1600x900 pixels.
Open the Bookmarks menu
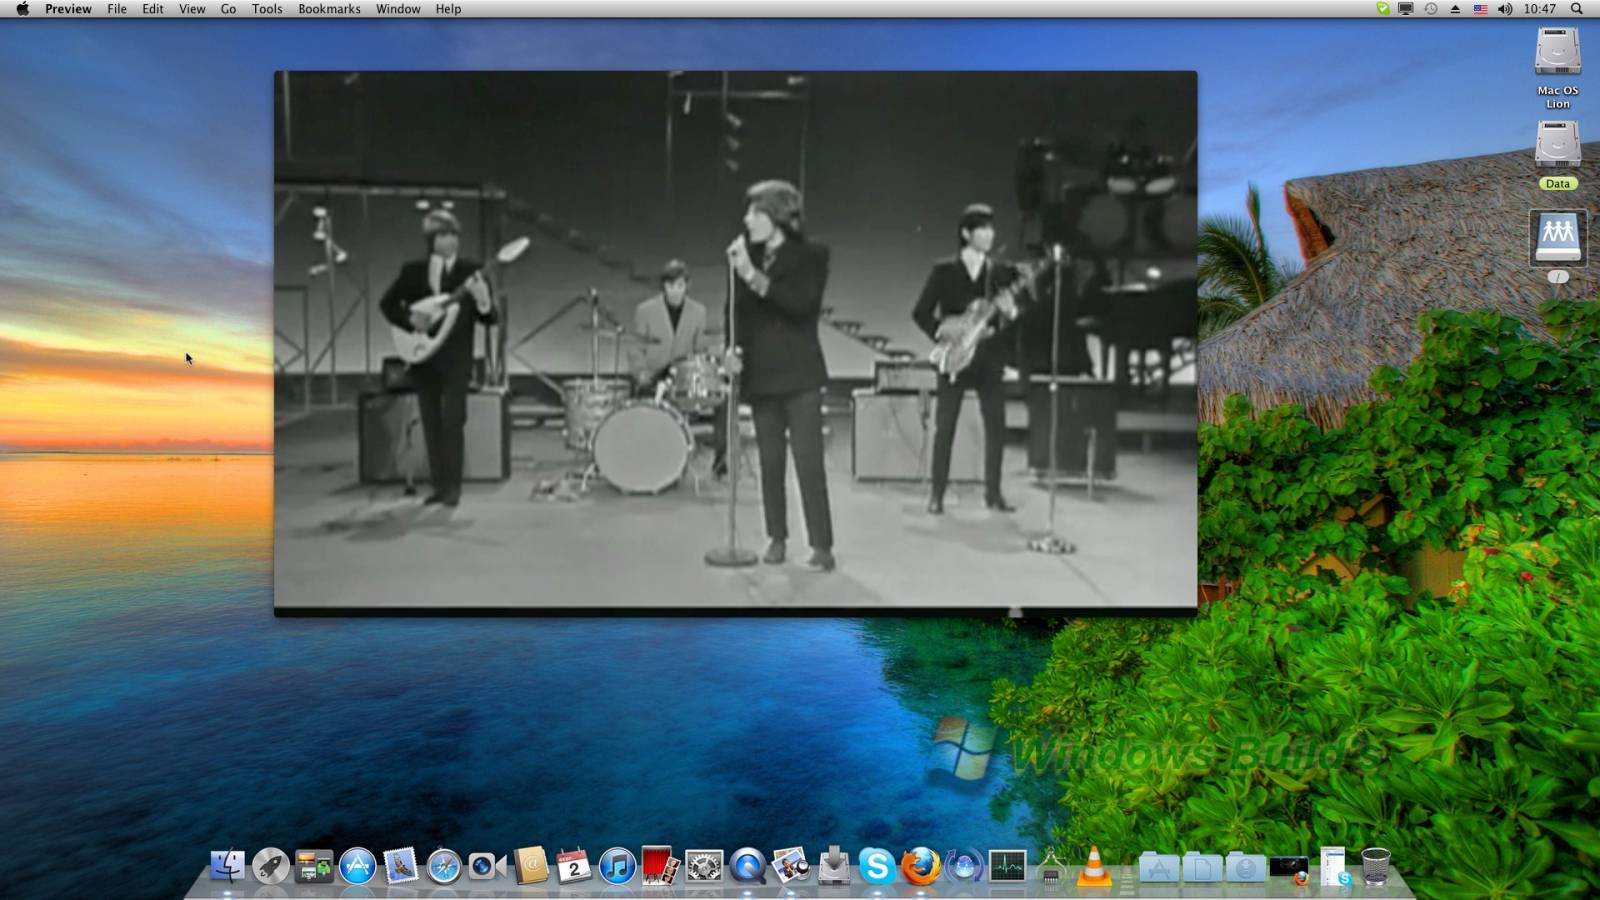[329, 9]
